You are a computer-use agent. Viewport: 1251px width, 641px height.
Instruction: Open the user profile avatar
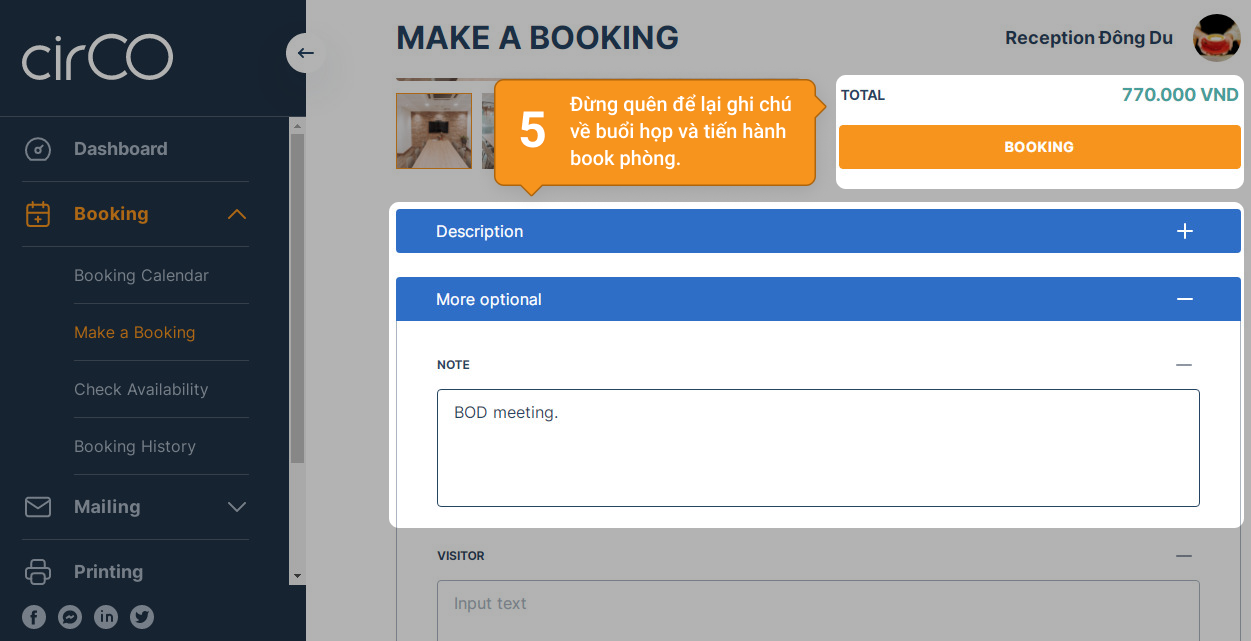coord(1217,38)
